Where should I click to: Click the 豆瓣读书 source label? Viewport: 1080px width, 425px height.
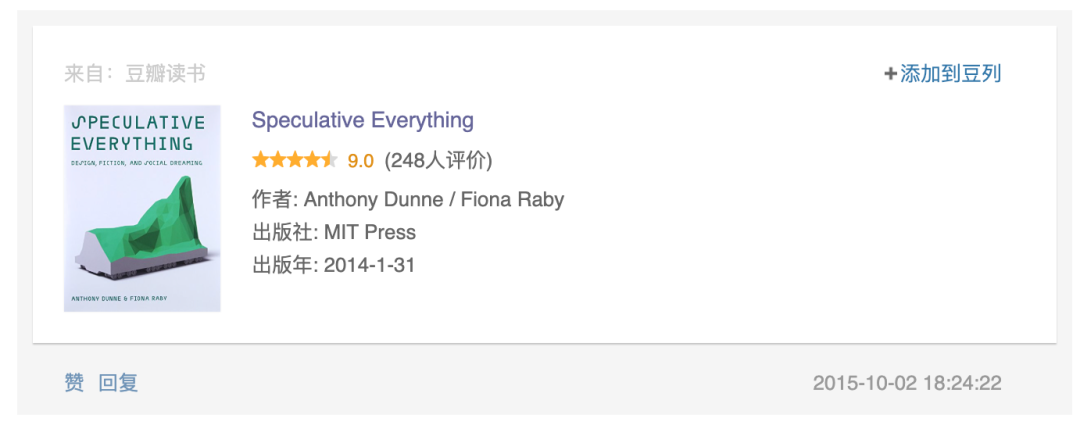click(x=165, y=74)
